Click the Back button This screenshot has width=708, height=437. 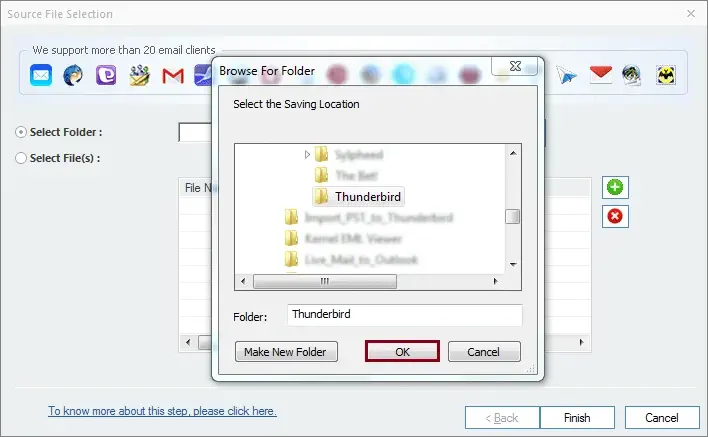(x=502, y=418)
